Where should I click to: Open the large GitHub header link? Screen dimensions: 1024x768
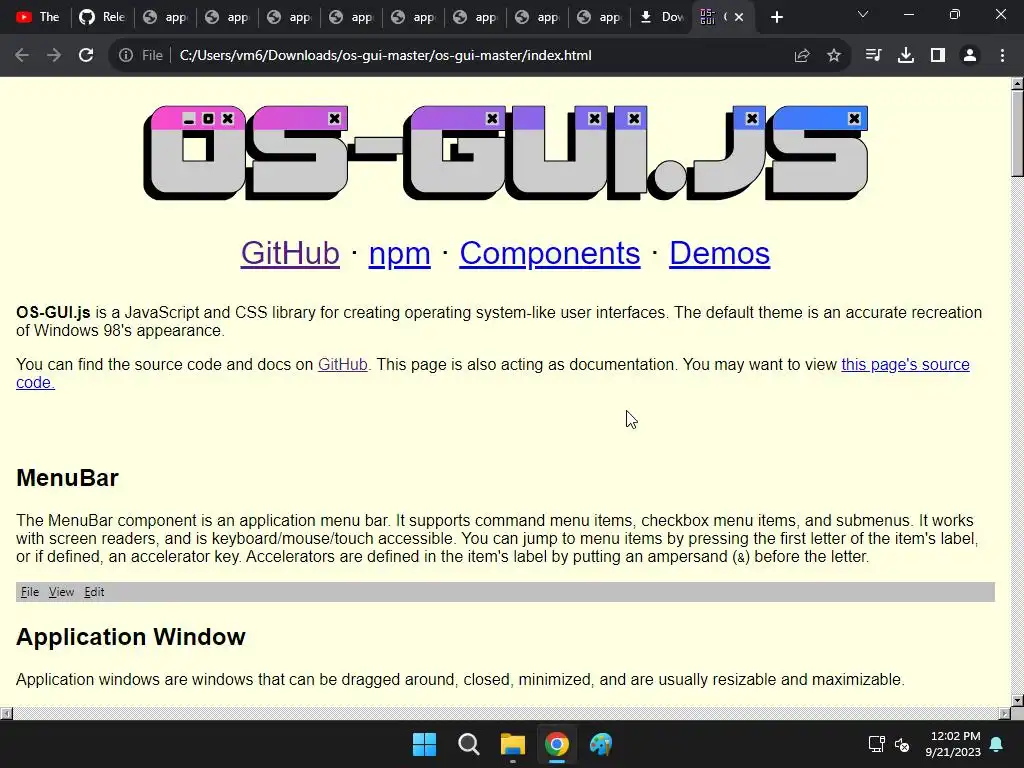tap(290, 253)
